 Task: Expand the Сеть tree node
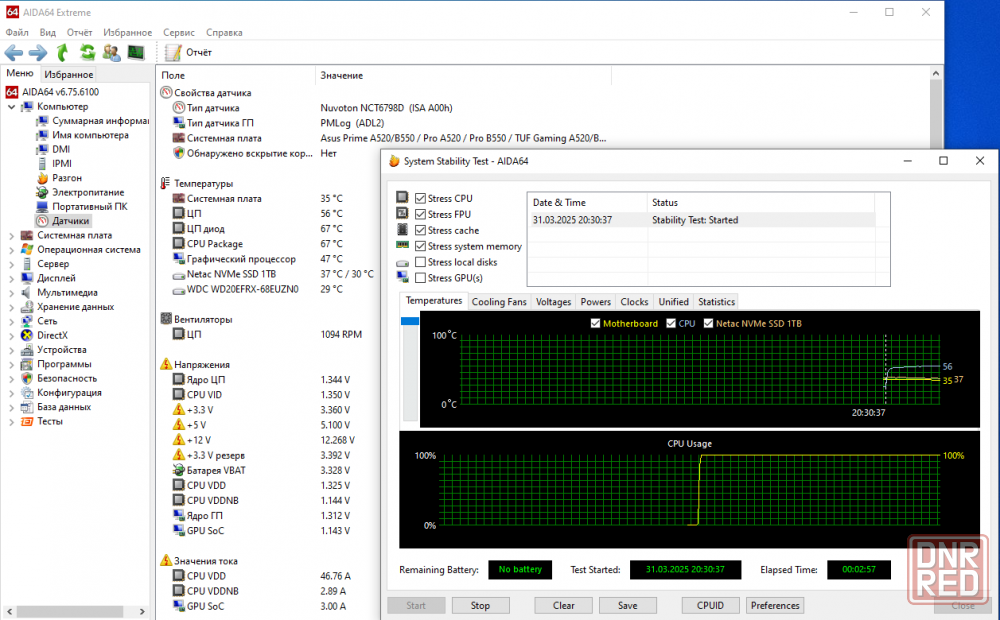(11, 321)
